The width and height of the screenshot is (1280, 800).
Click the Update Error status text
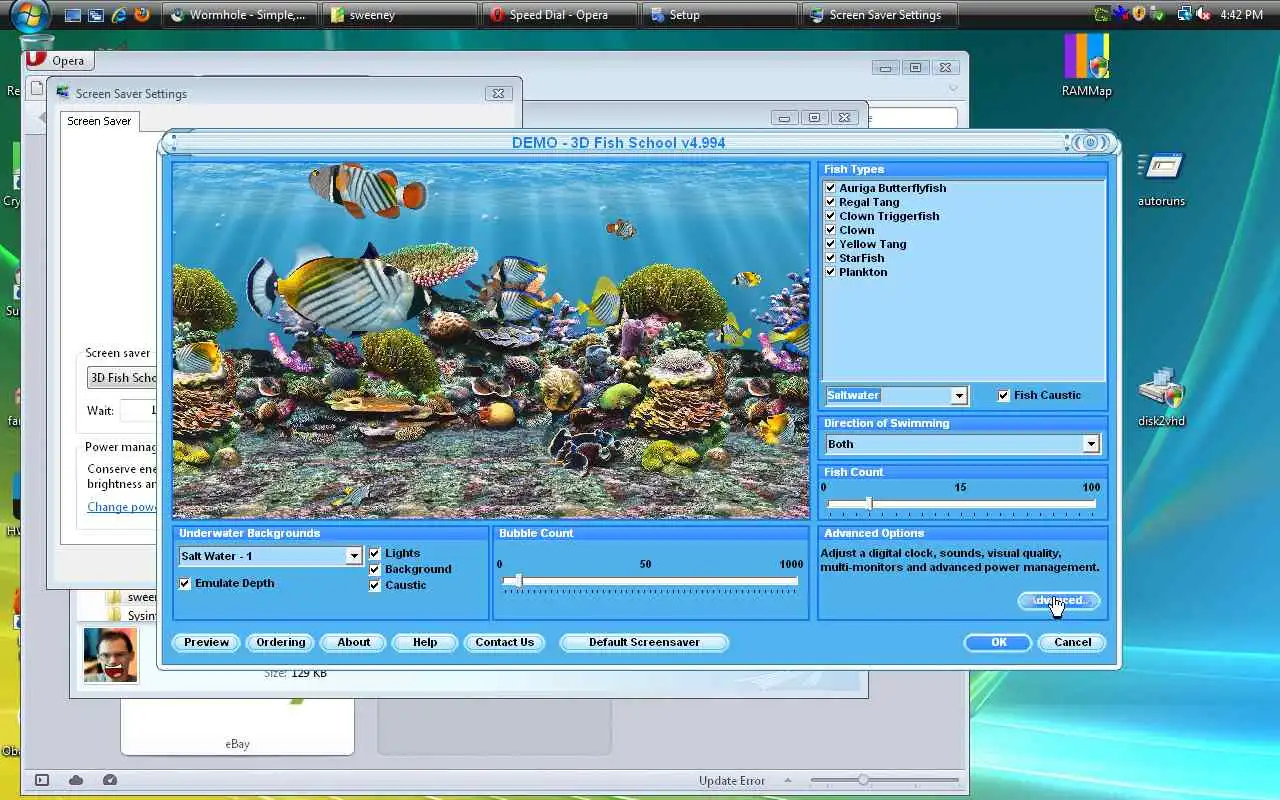click(732, 780)
